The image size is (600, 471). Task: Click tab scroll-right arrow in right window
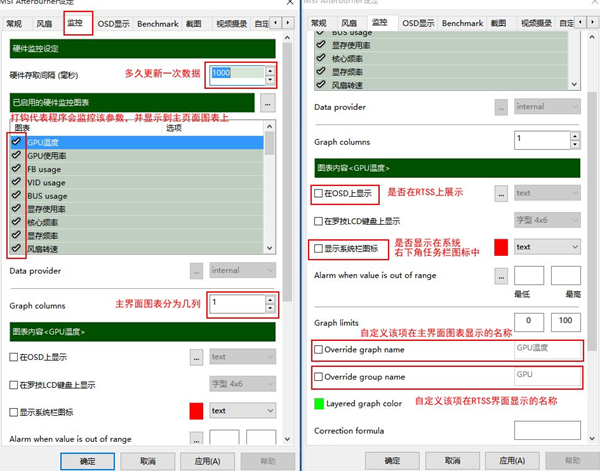coord(592,22)
